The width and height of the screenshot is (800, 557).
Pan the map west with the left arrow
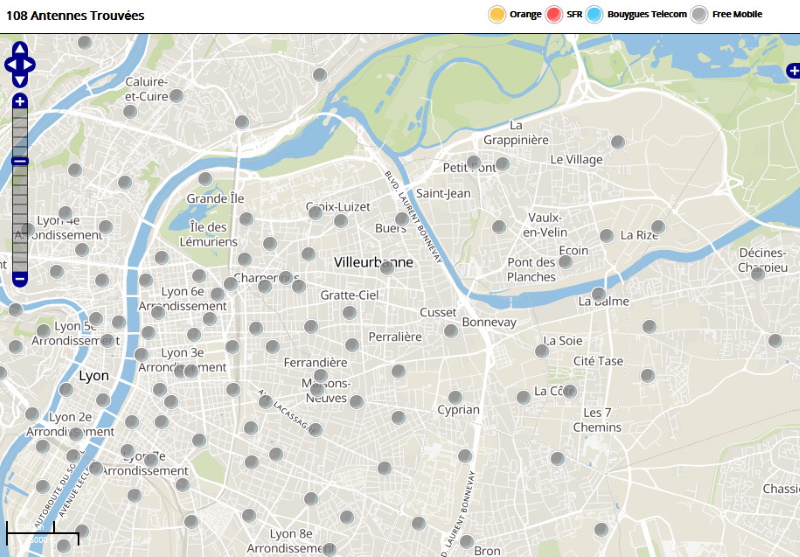(11, 65)
